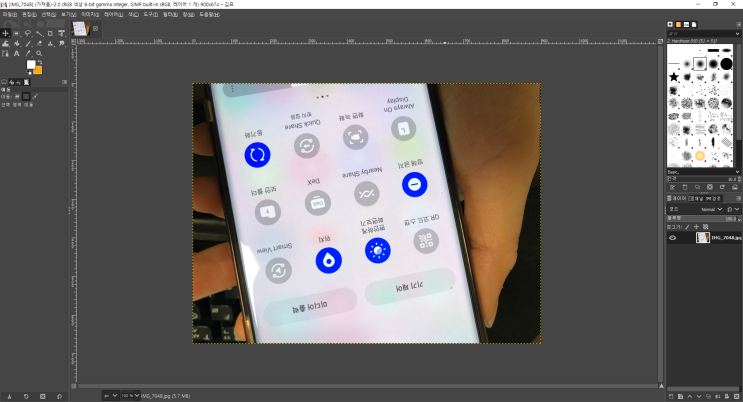Create a new layer button
This screenshot has height=402, width=743.
(671, 396)
